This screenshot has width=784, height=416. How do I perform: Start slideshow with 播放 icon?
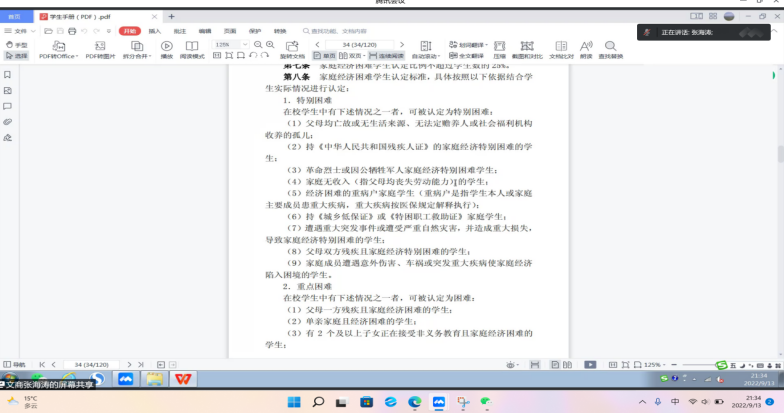[x=166, y=47]
